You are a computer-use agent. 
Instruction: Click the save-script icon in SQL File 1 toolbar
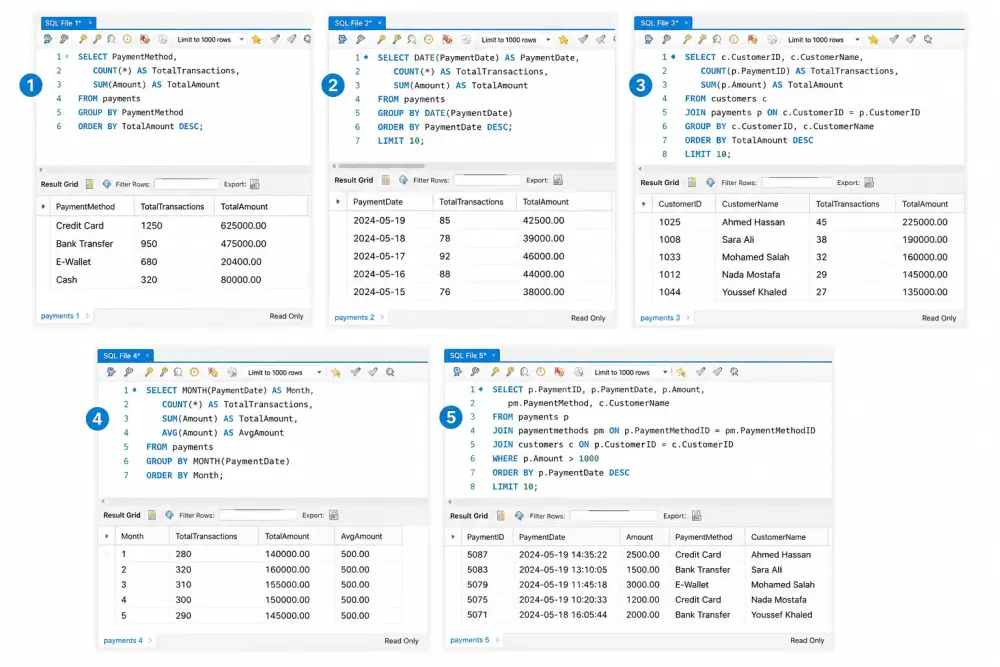64,40
